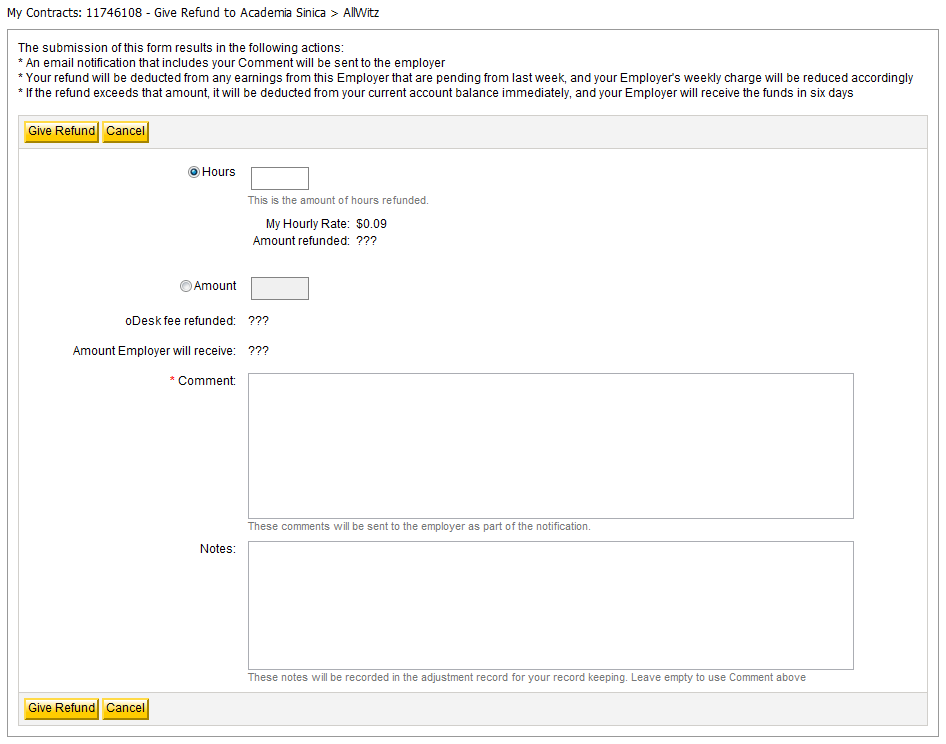946x744 pixels.
Task: Click the bottom Give Refund button
Action: pos(61,708)
